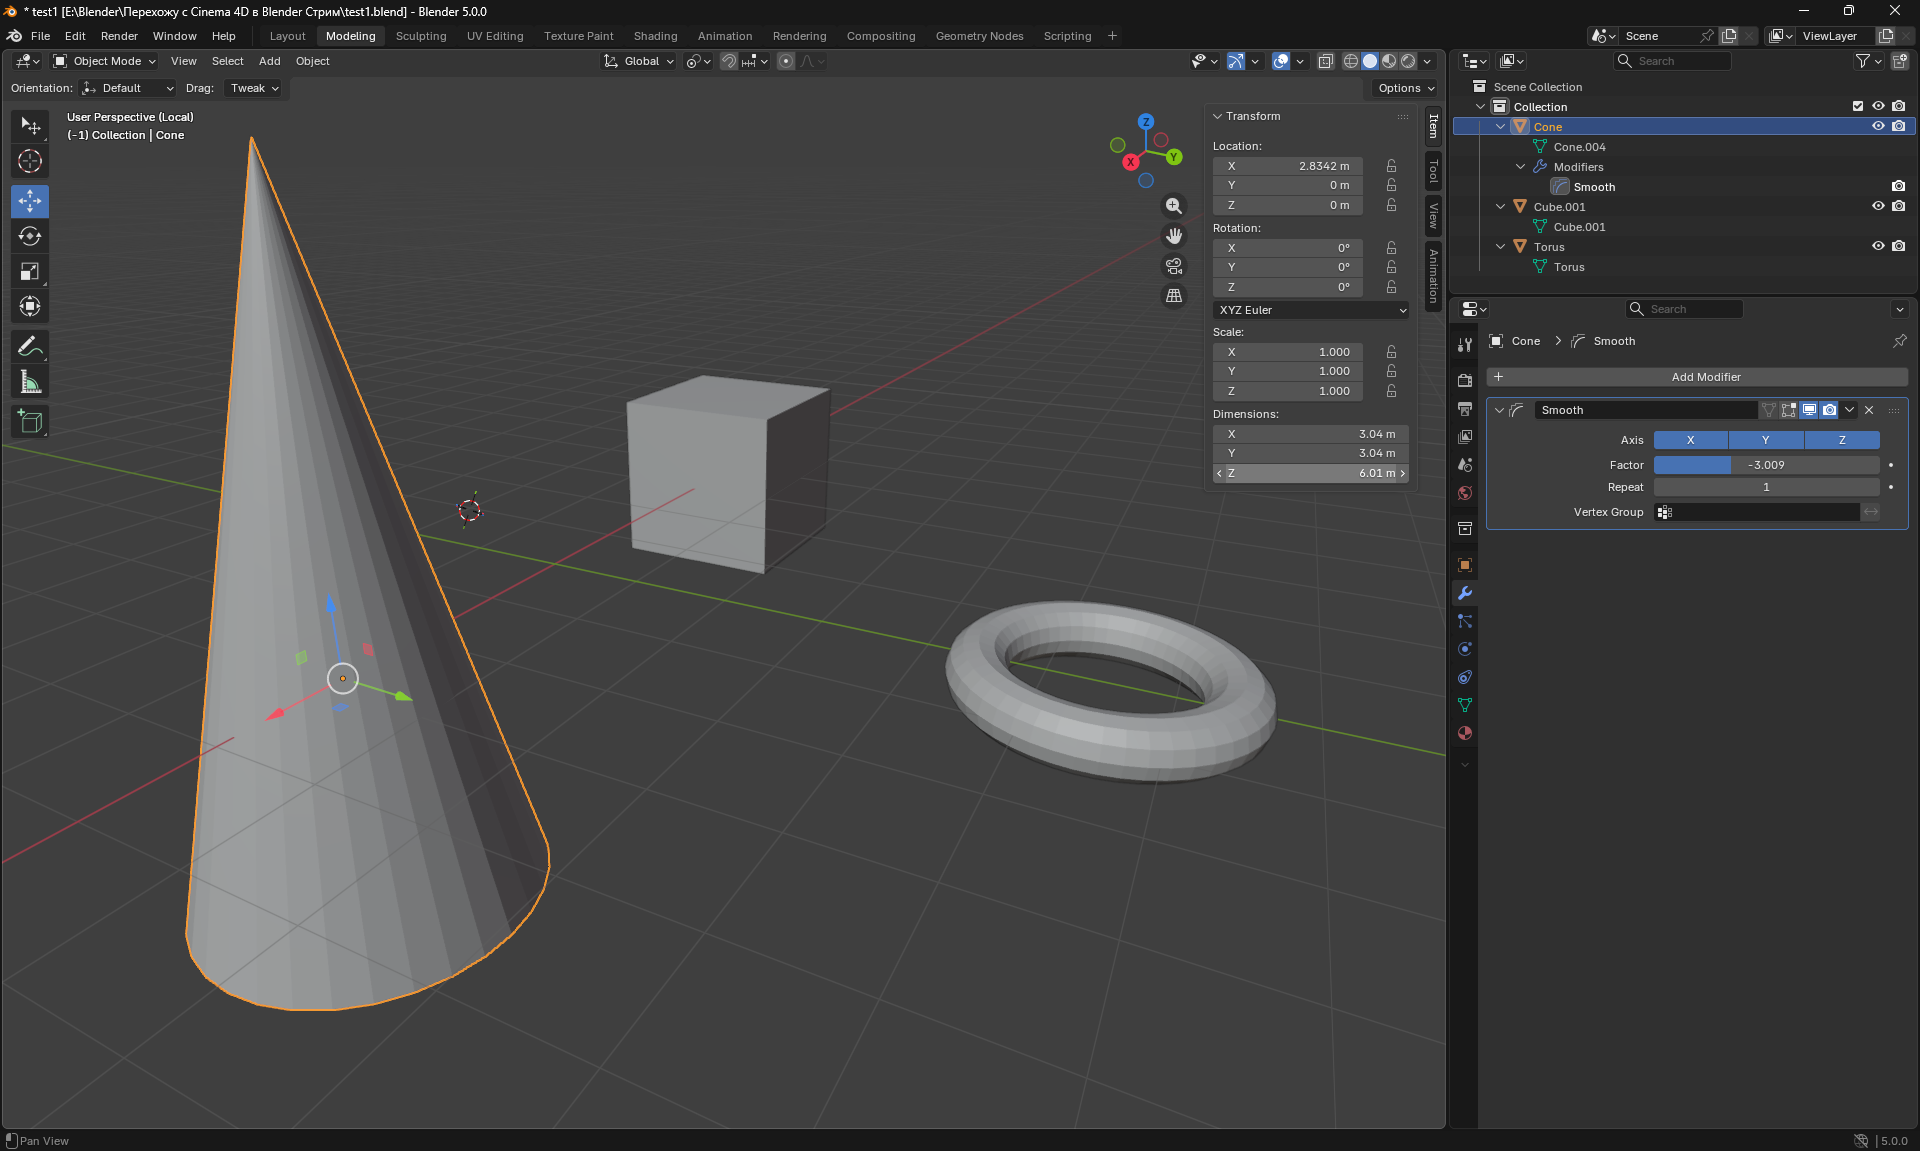Select the Scale tool in toolbar
This screenshot has height=1151, width=1920.
[30, 272]
